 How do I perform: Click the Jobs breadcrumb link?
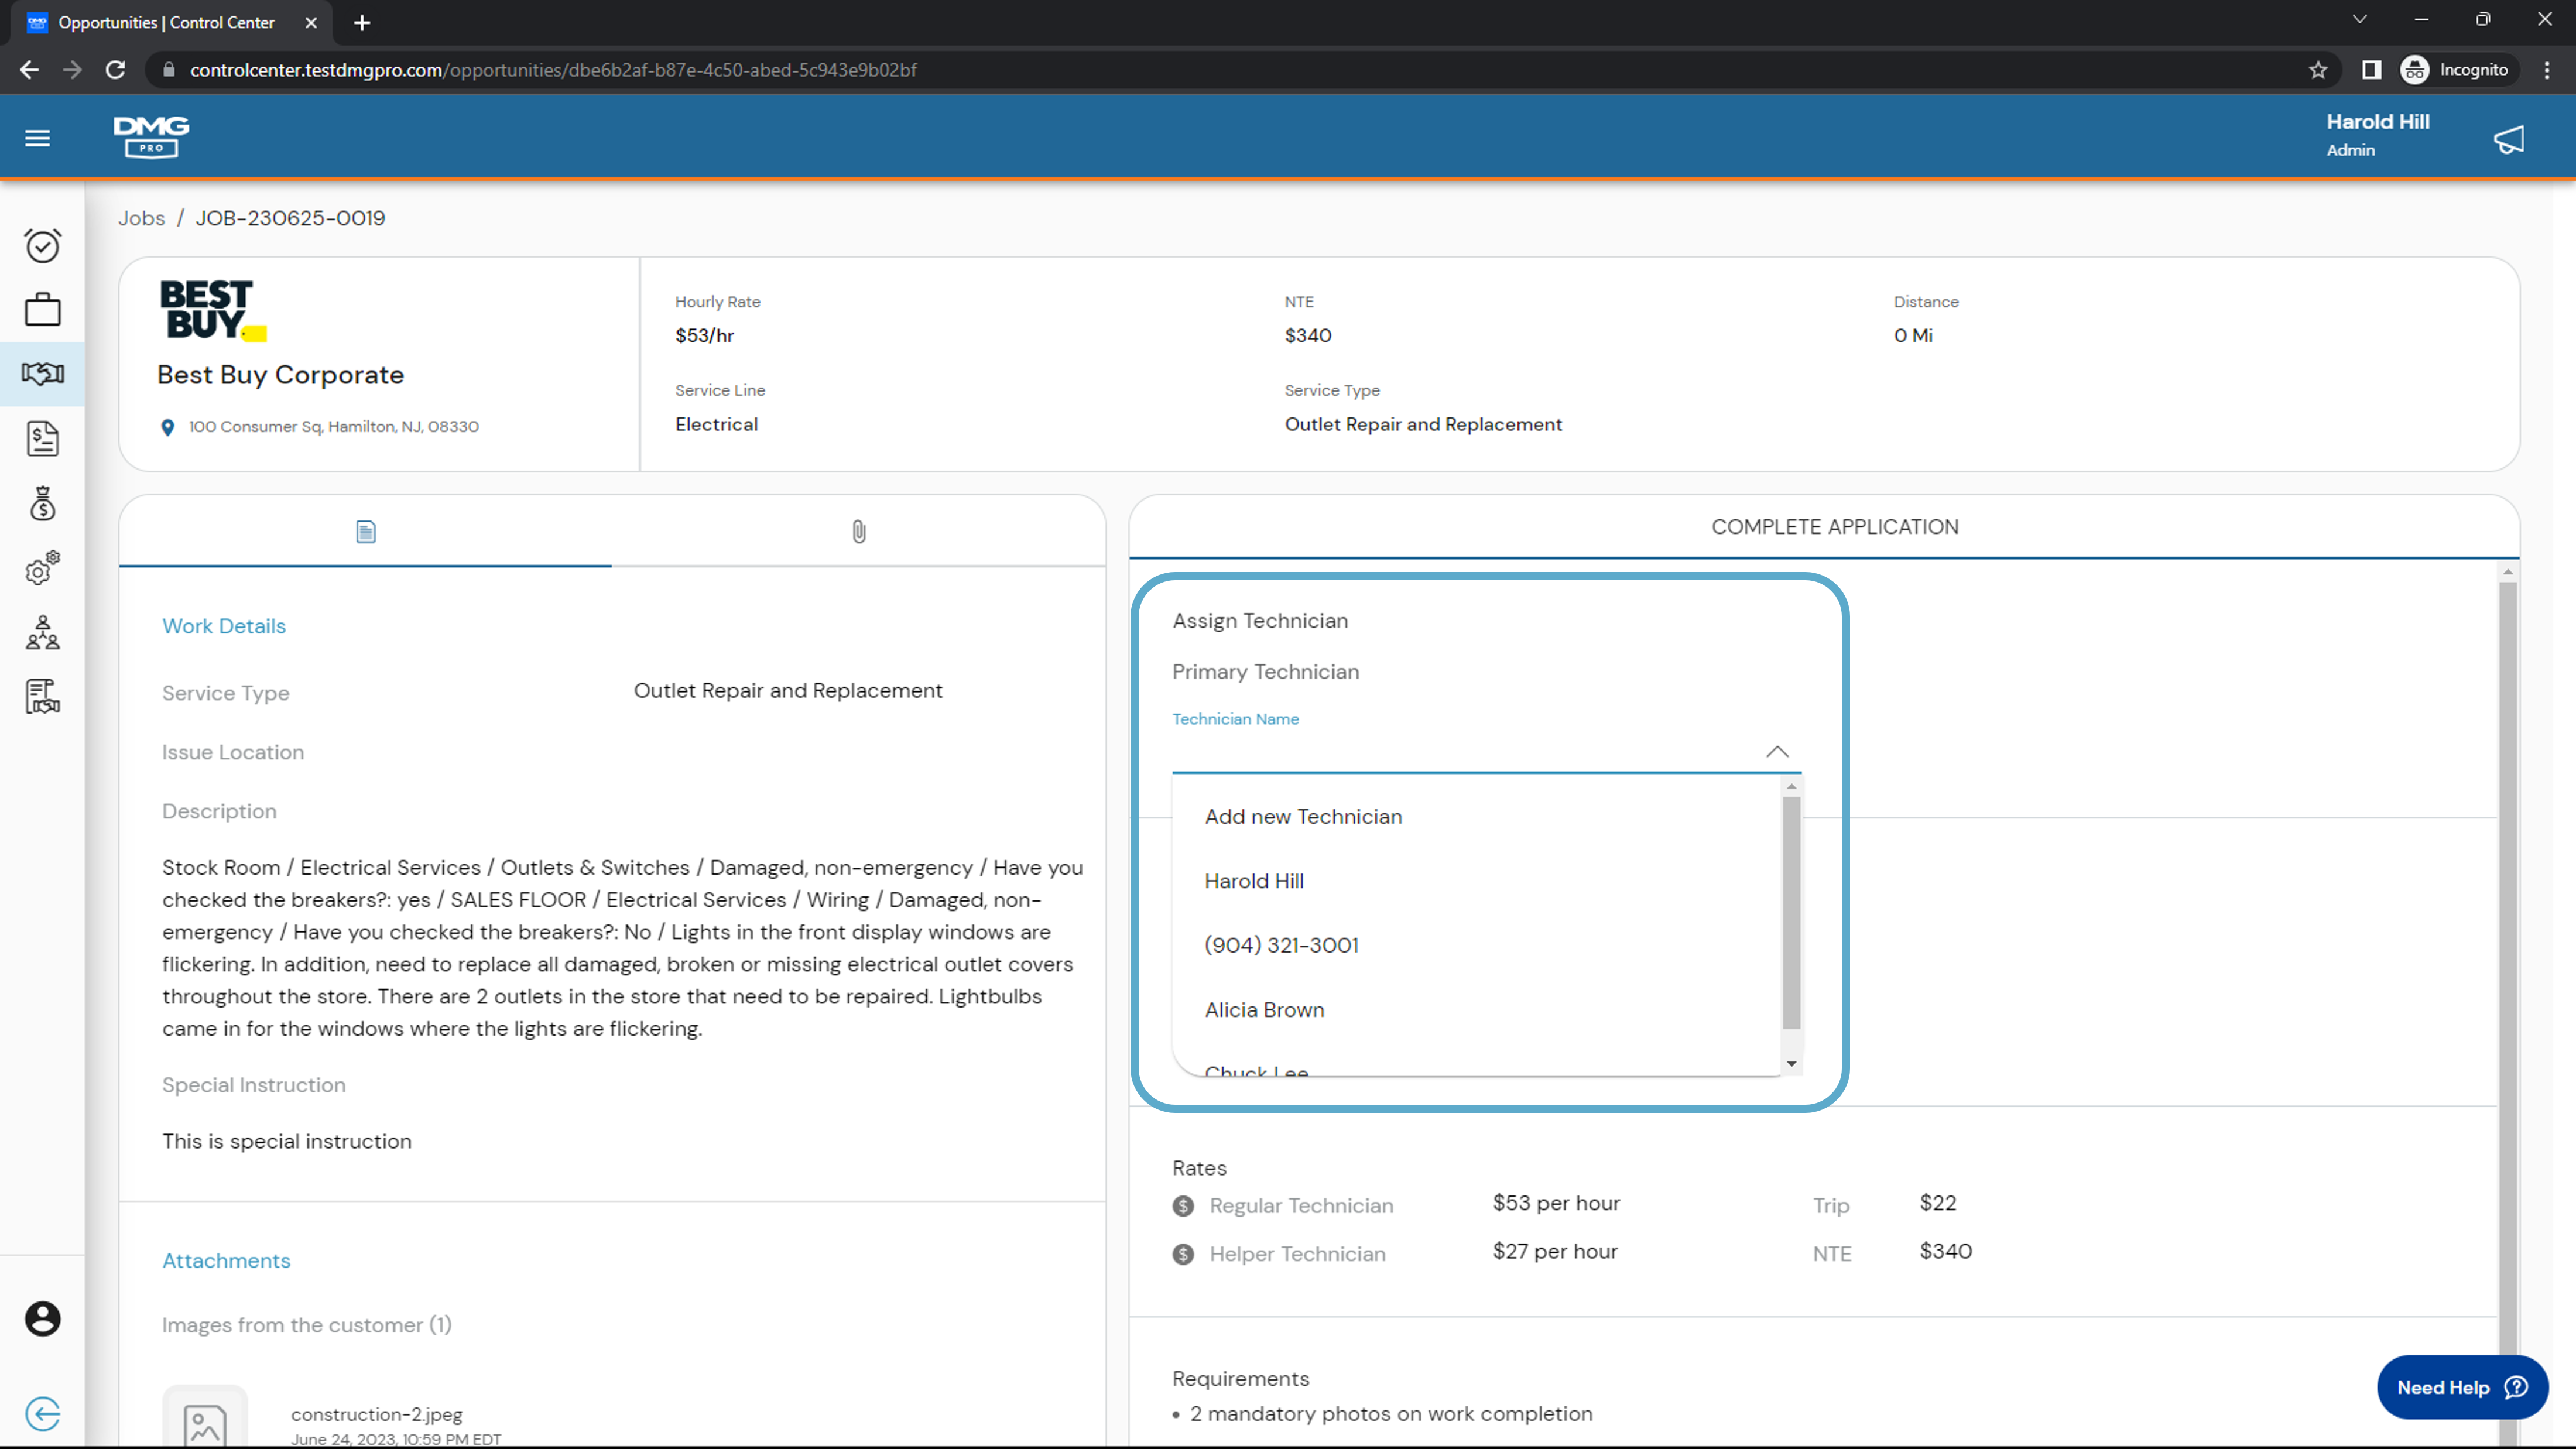141,218
